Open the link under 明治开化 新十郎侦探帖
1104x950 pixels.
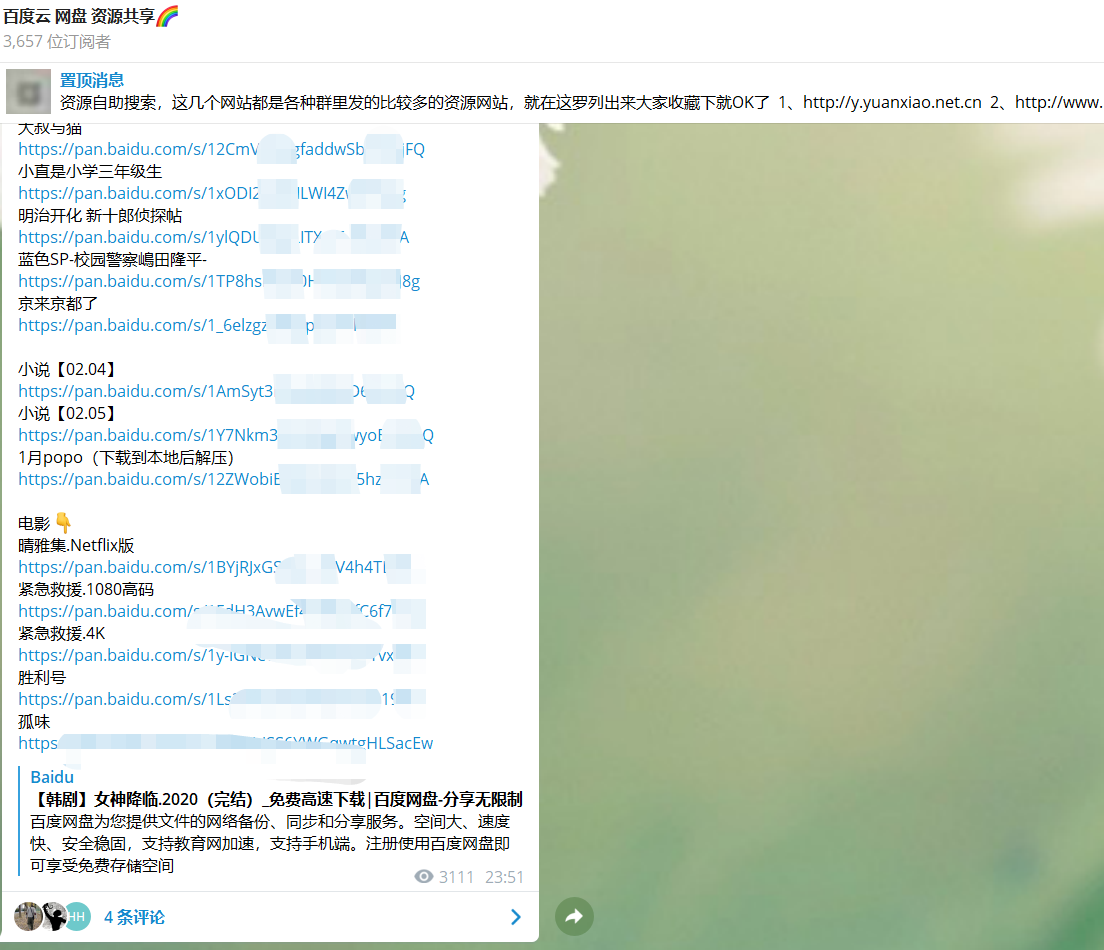pos(213,237)
